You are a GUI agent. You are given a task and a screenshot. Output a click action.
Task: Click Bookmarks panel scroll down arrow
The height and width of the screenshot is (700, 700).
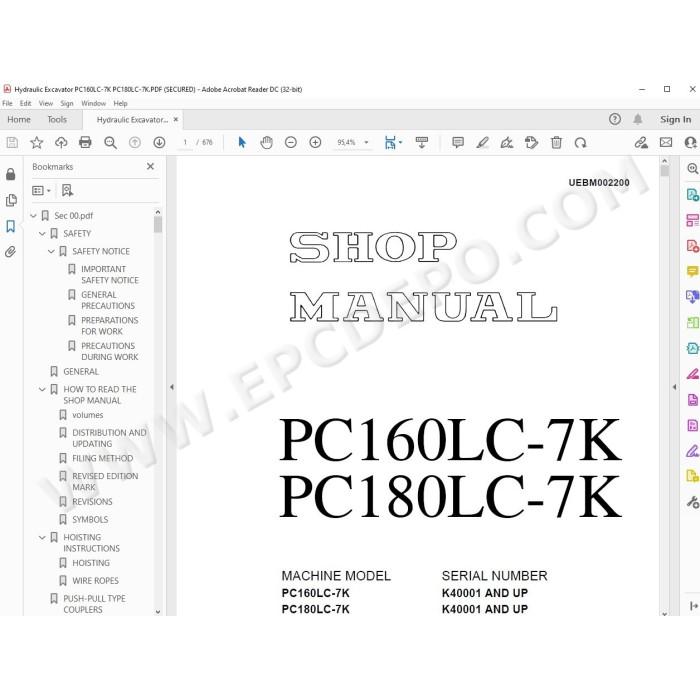158,612
